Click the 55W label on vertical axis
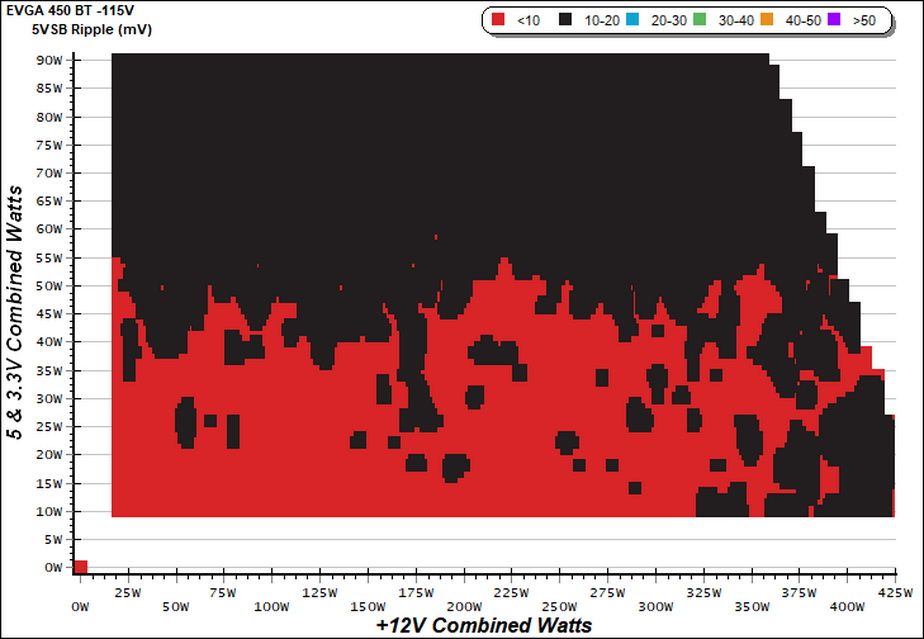This screenshot has width=924, height=639. click(50, 258)
